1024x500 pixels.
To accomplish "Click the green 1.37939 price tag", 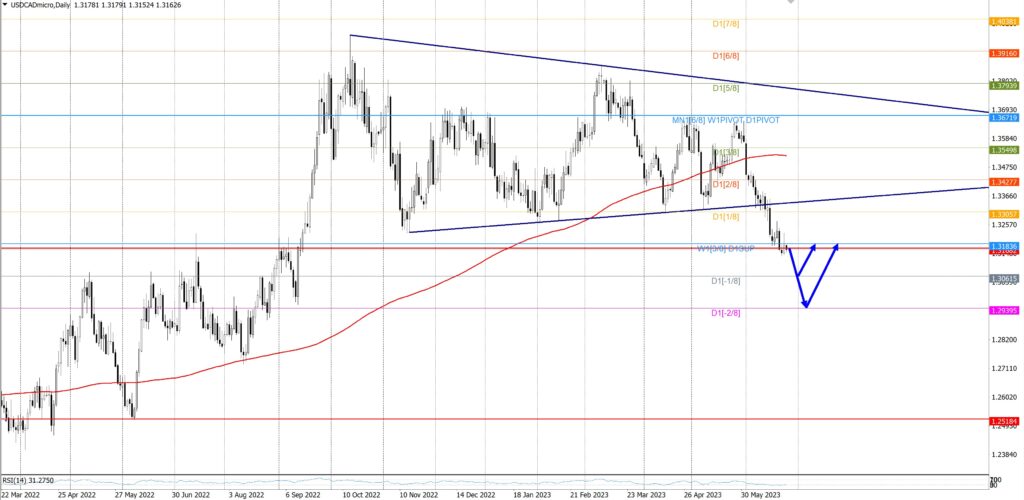I will (x=1004, y=85).
